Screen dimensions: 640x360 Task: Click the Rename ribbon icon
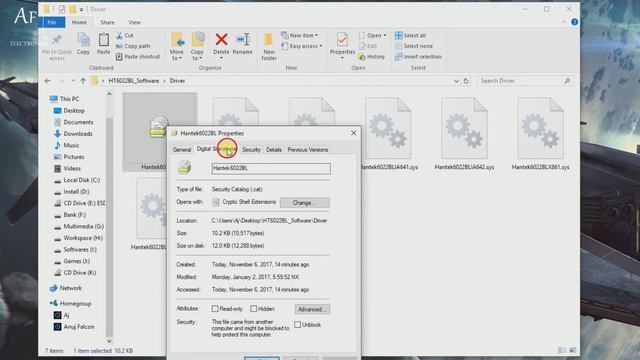coord(243,40)
